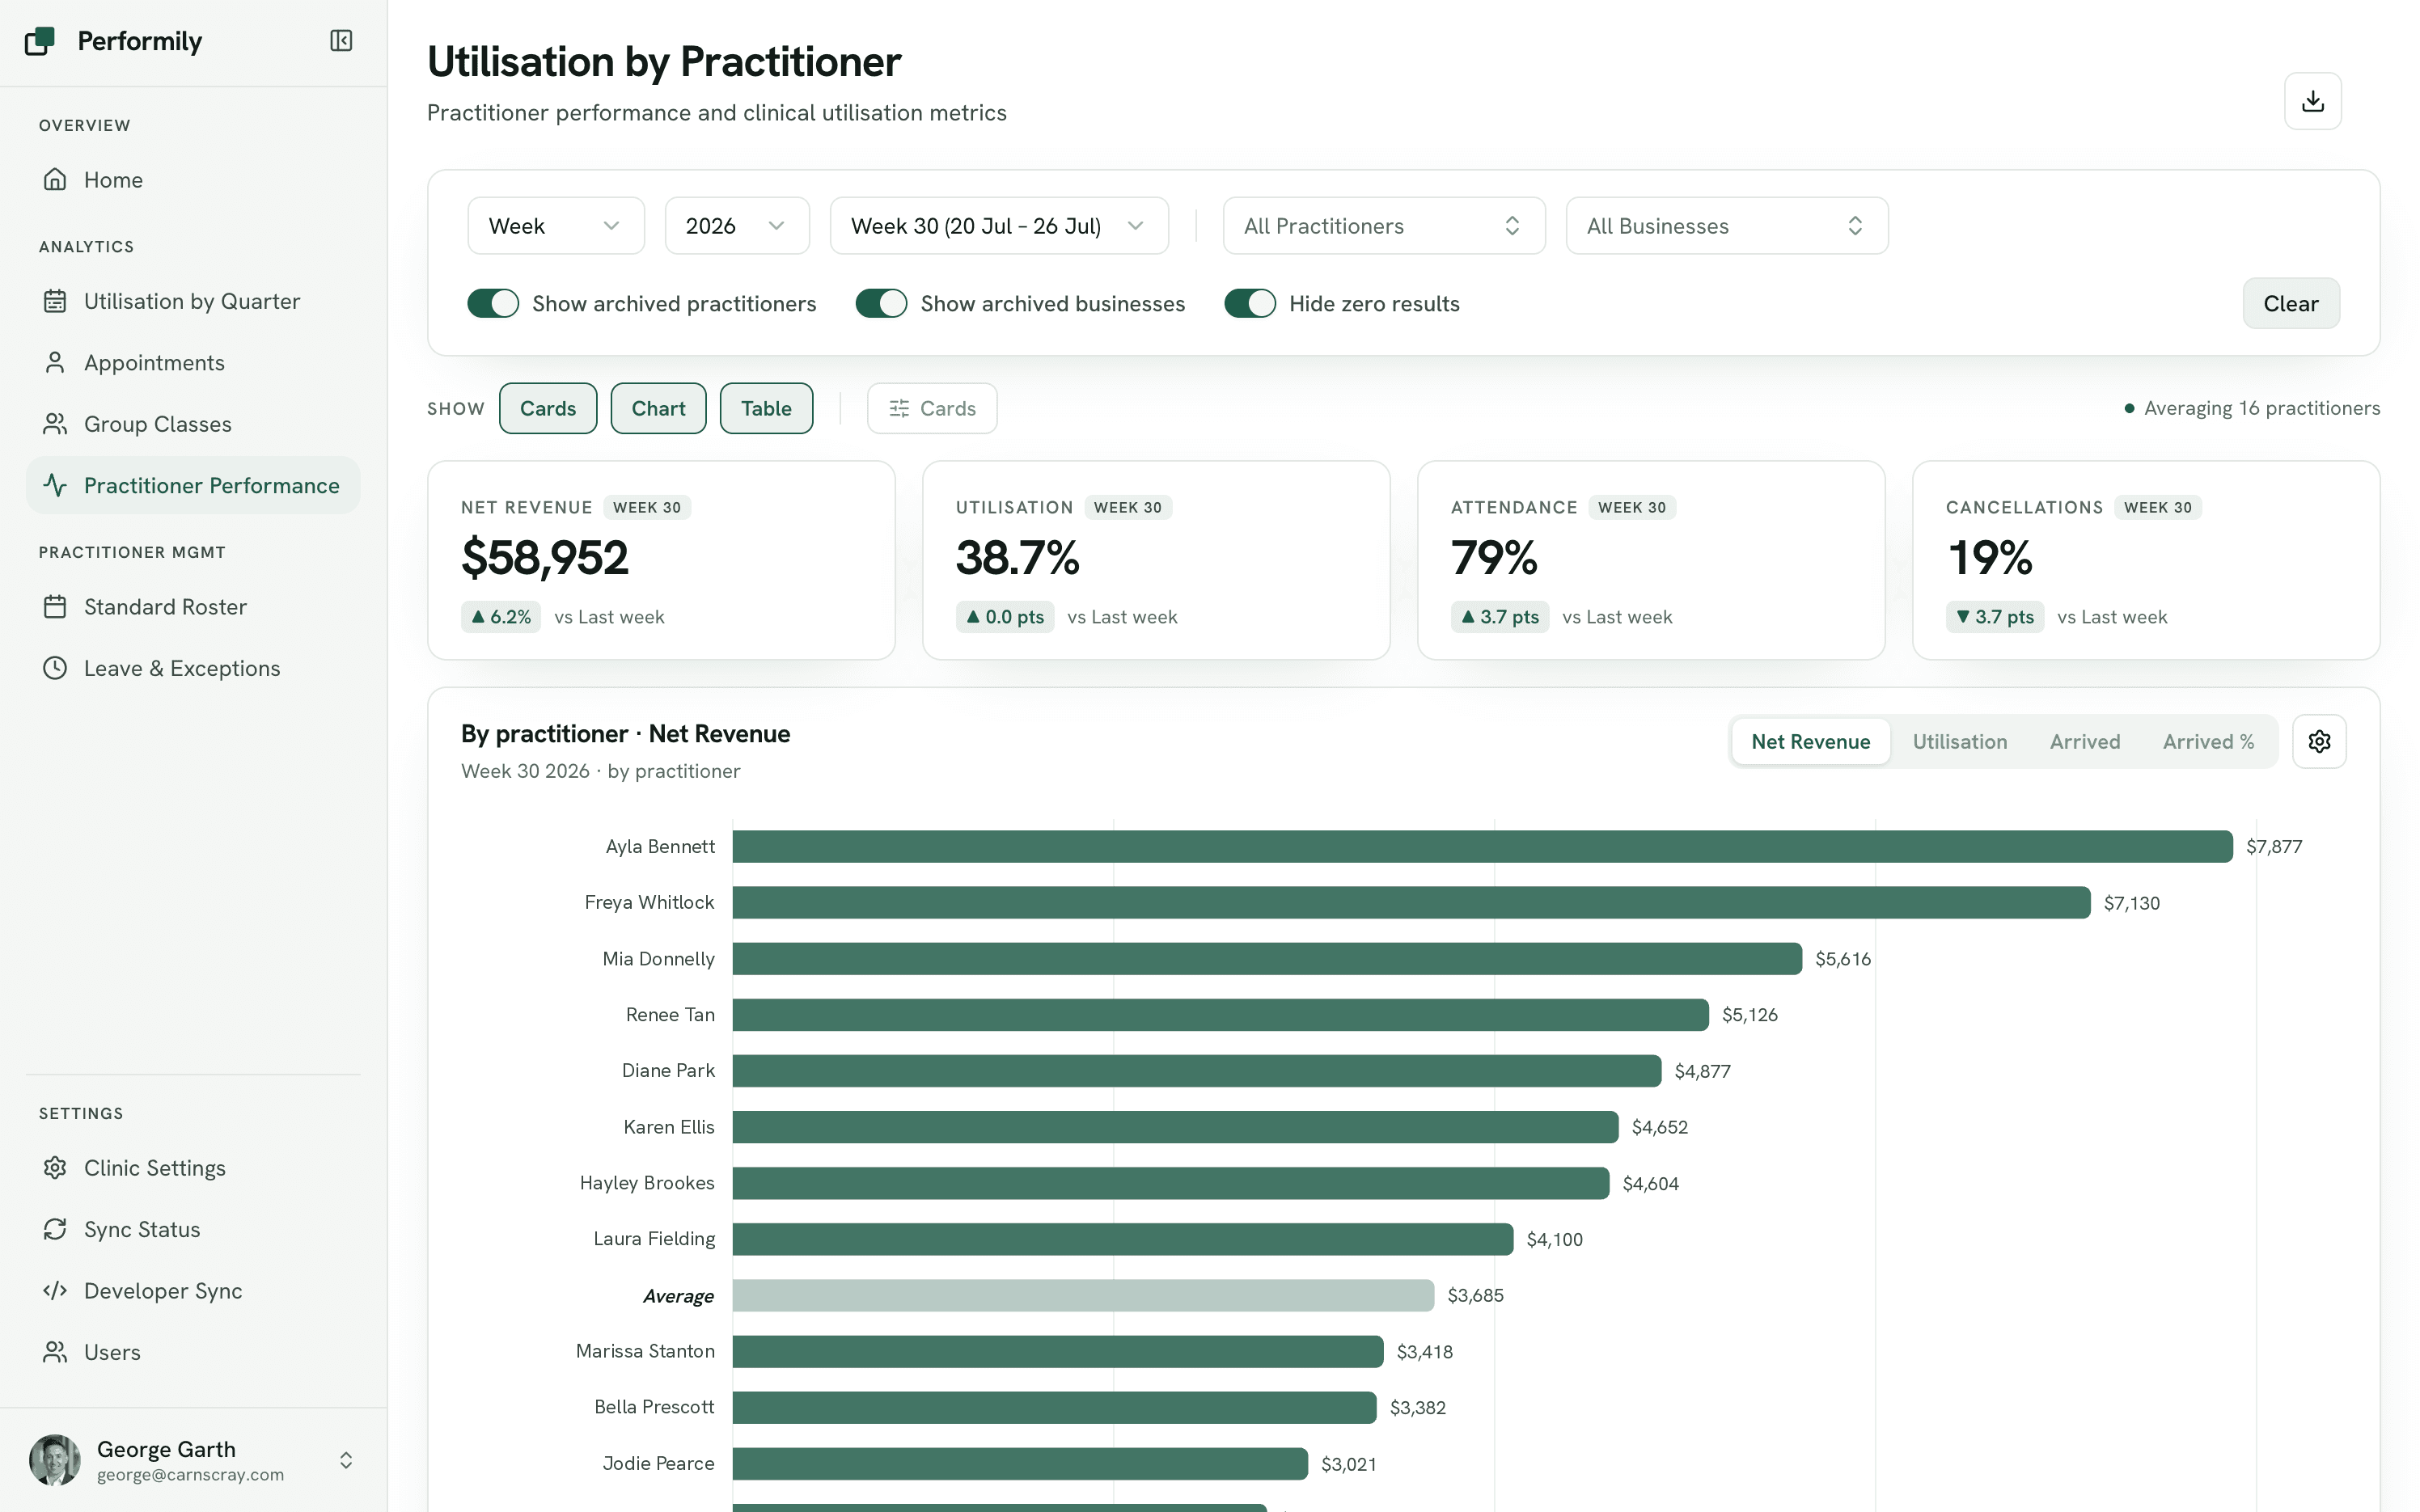The image size is (2420, 1512).
Task: Click Ayla Bennett's revenue bar
Action: click(1482, 846)
